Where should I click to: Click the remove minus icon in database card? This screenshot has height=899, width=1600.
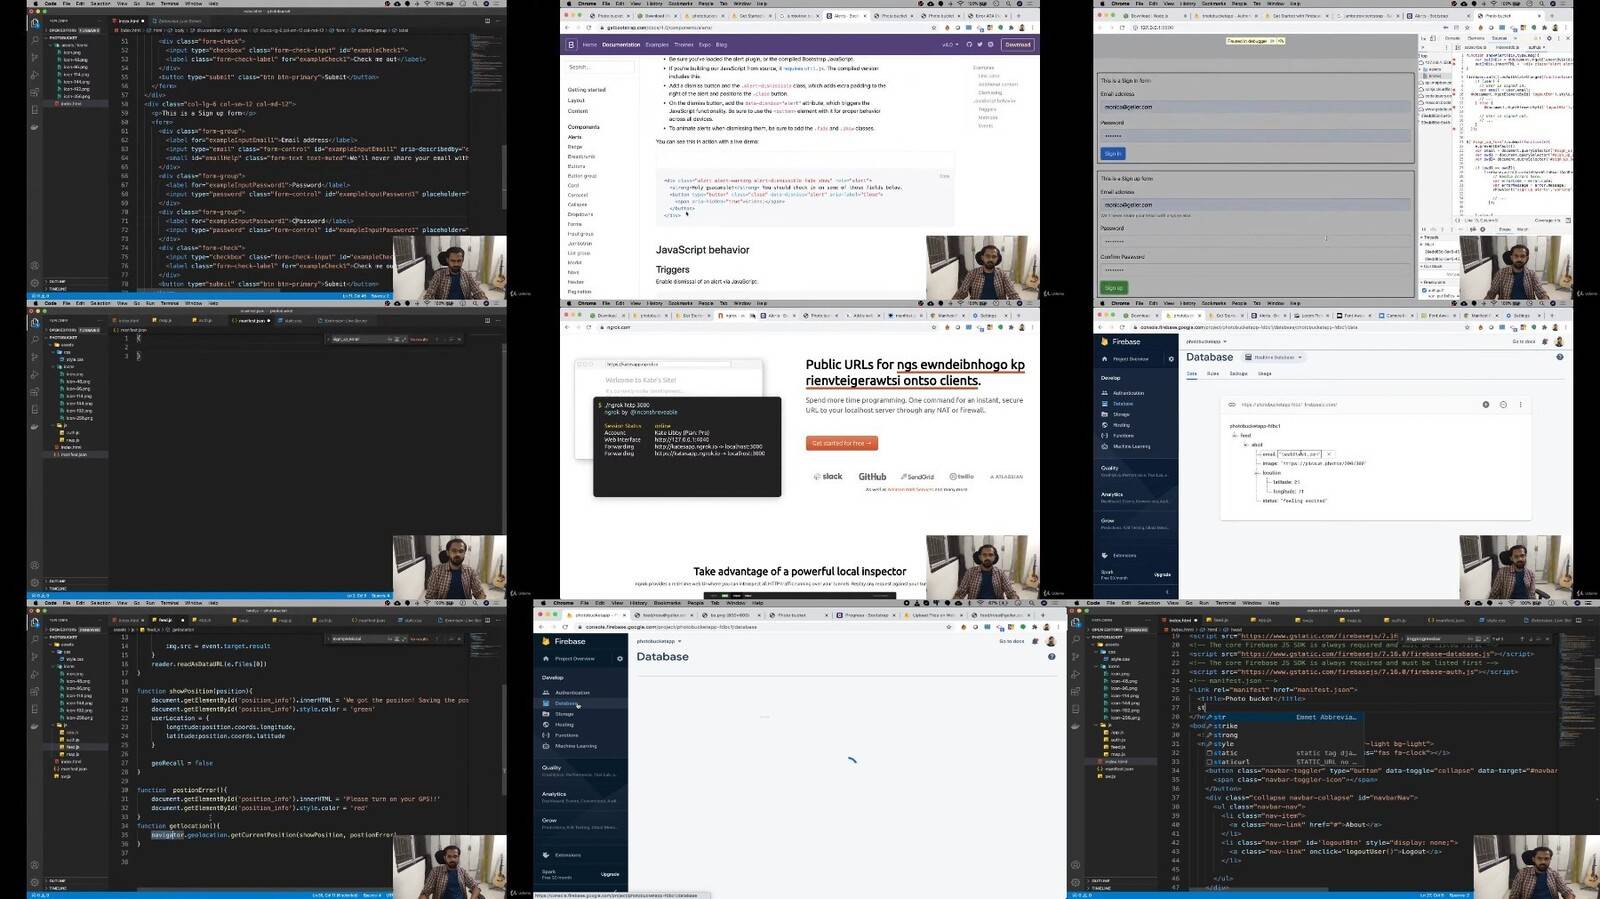click(1503, 405)
